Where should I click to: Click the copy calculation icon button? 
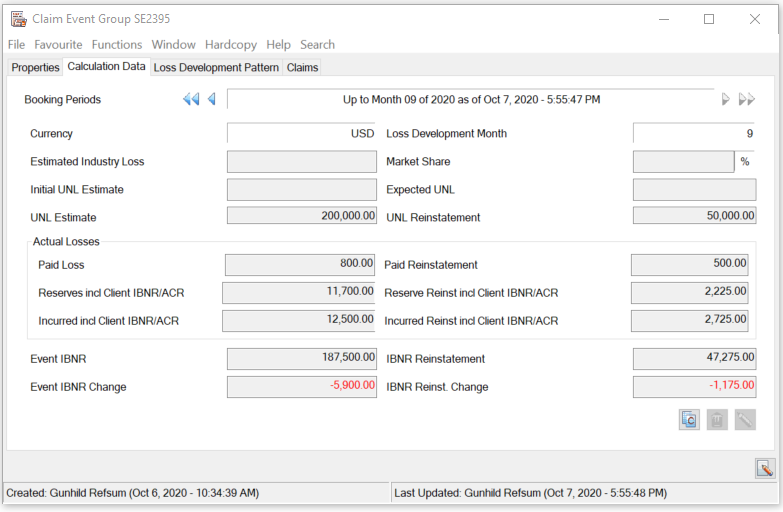[689, 420]
